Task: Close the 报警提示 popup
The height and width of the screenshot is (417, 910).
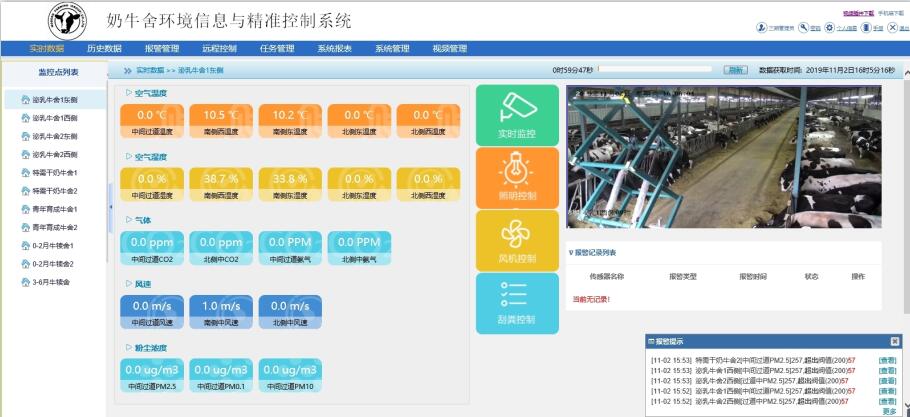Action: (894, 342)
